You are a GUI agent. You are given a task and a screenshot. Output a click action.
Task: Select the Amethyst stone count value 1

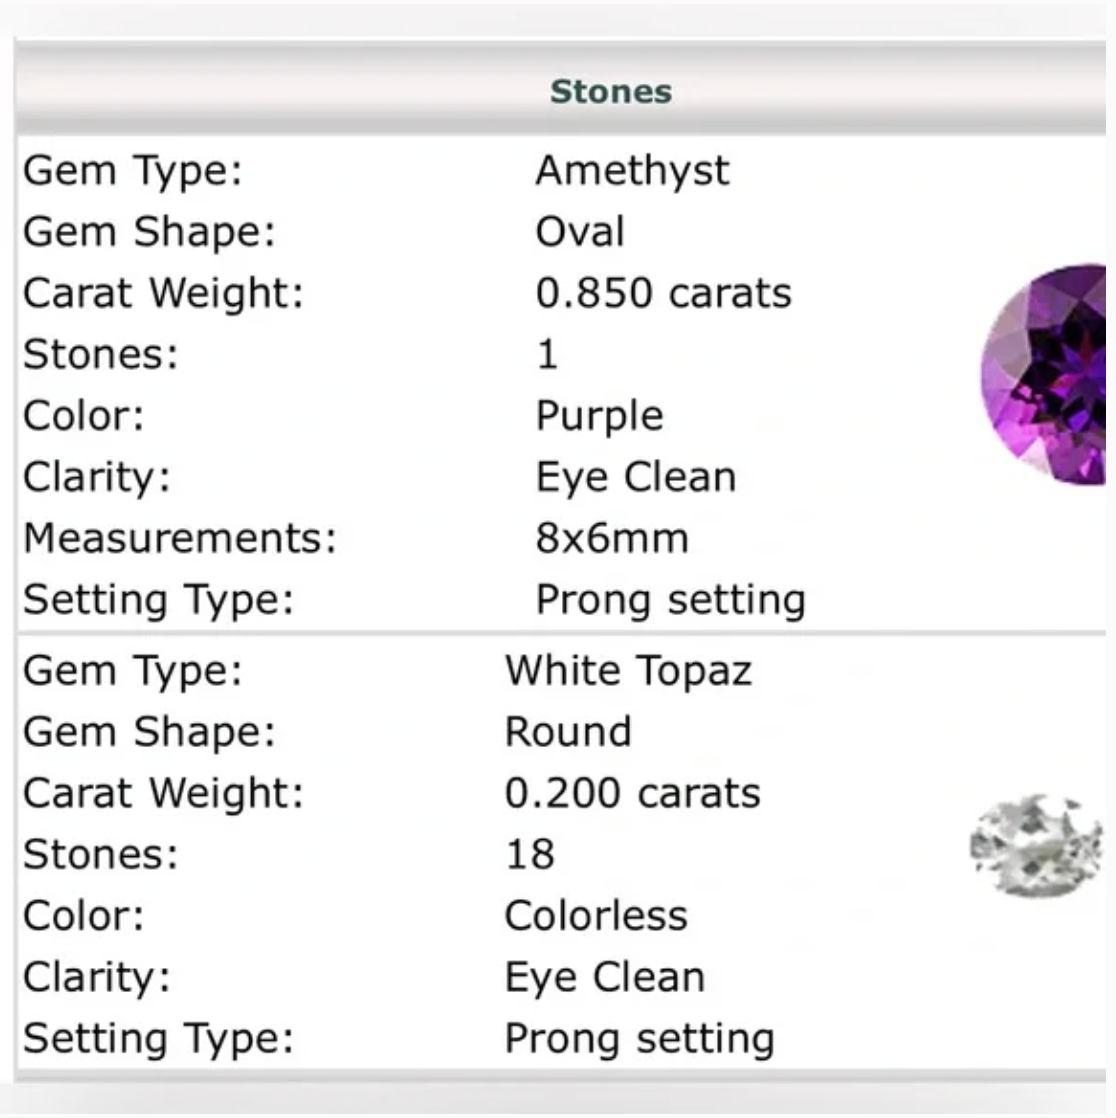[x=547, y=355]
